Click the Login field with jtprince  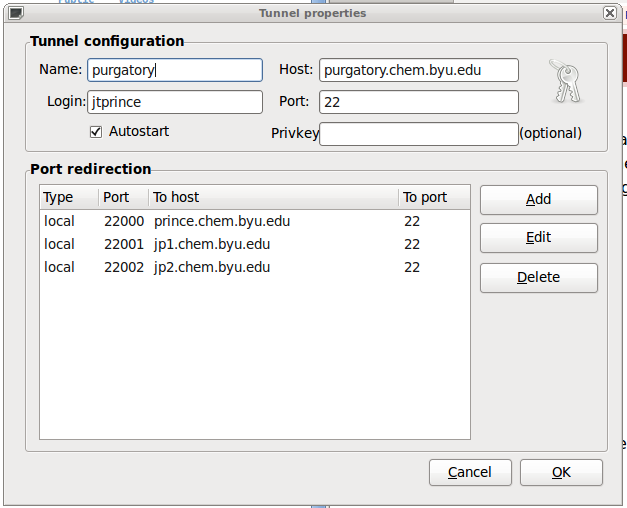point(175,102)
